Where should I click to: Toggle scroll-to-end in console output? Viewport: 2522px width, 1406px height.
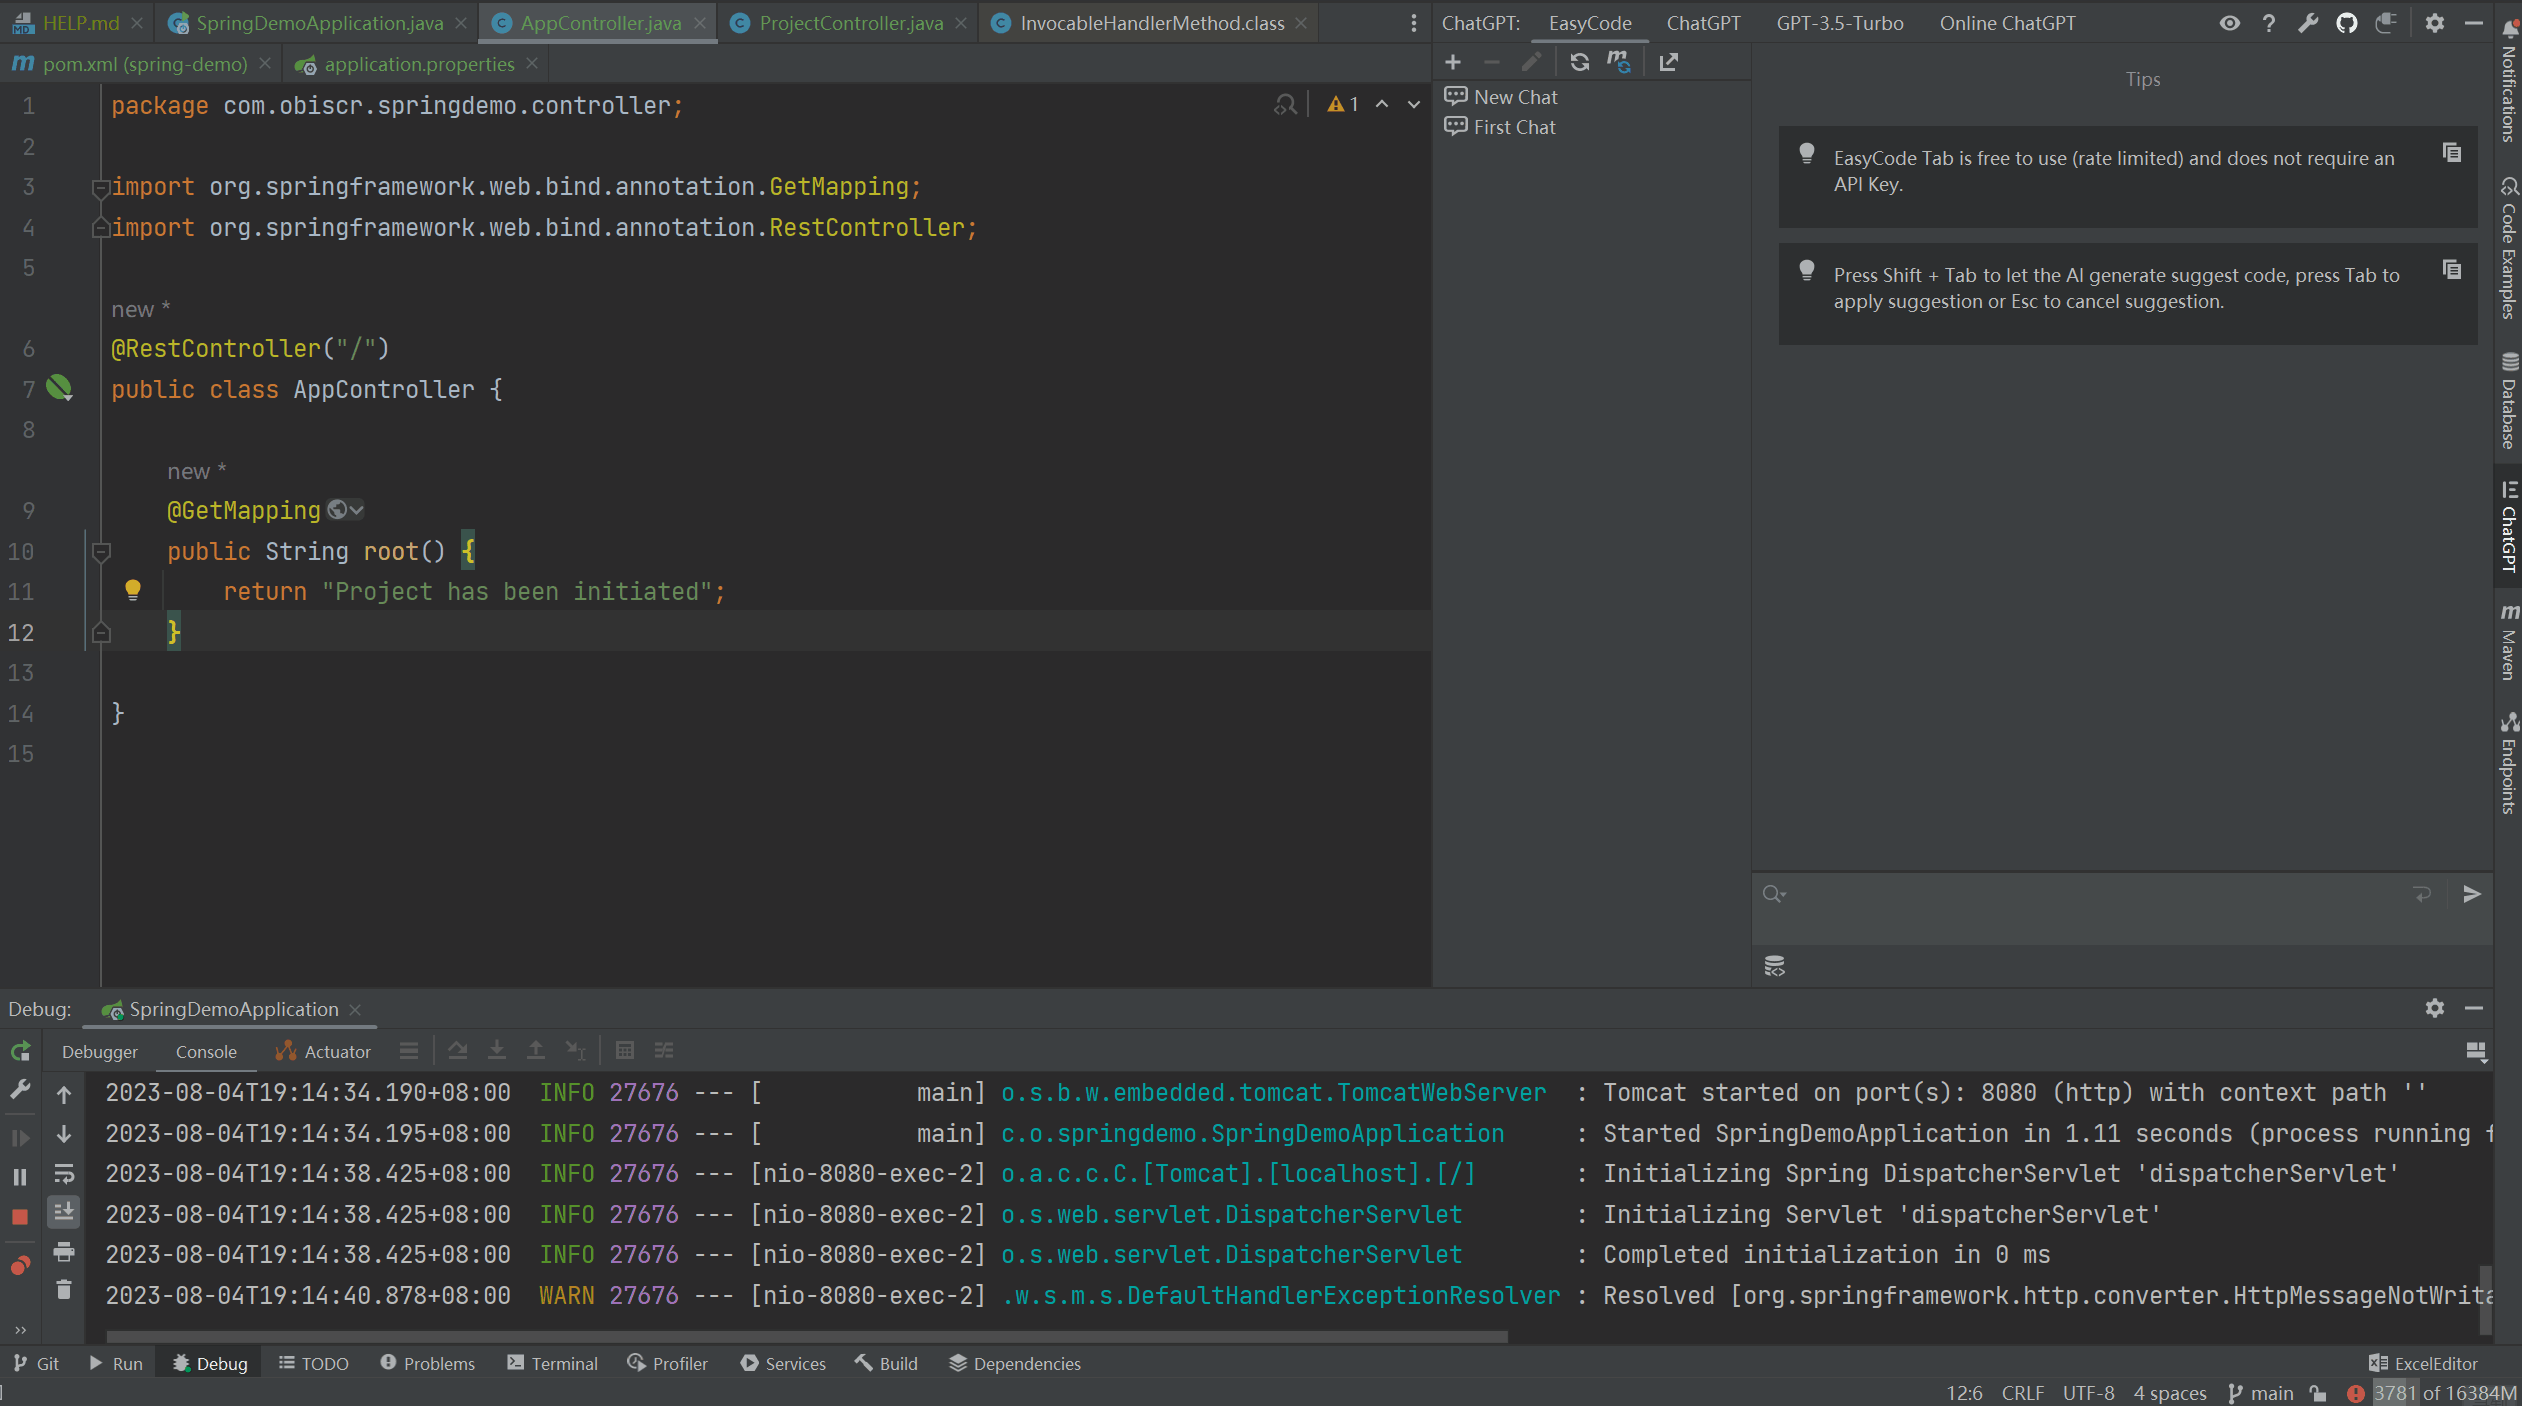pos(64,1213)
